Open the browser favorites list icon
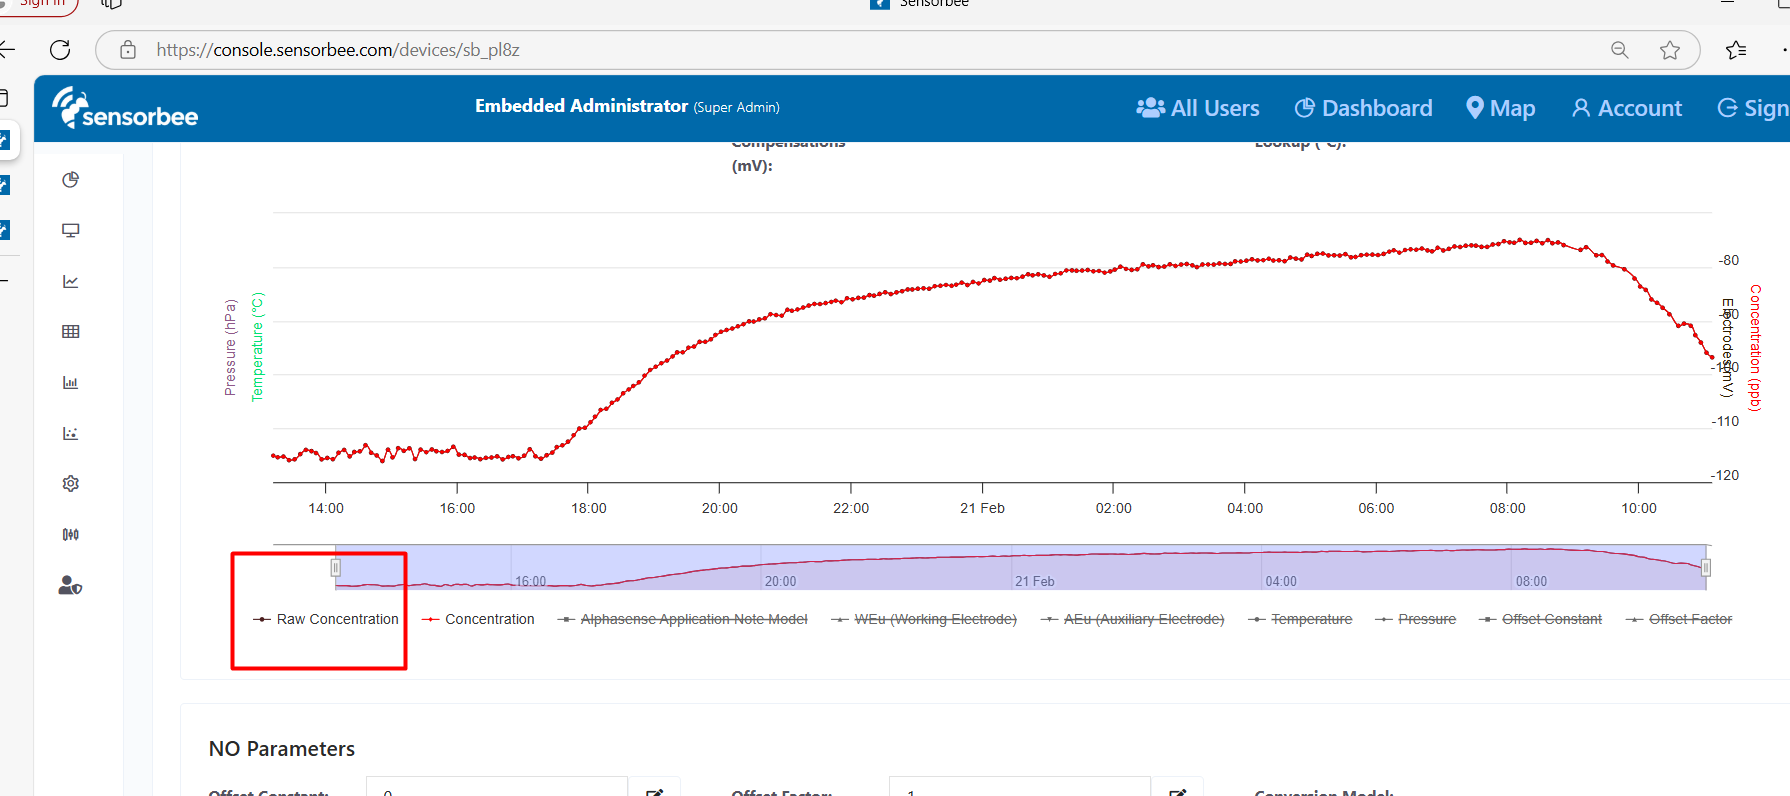The width and height of the screenshot is (1790, 796). click(x=1736, y=50)
